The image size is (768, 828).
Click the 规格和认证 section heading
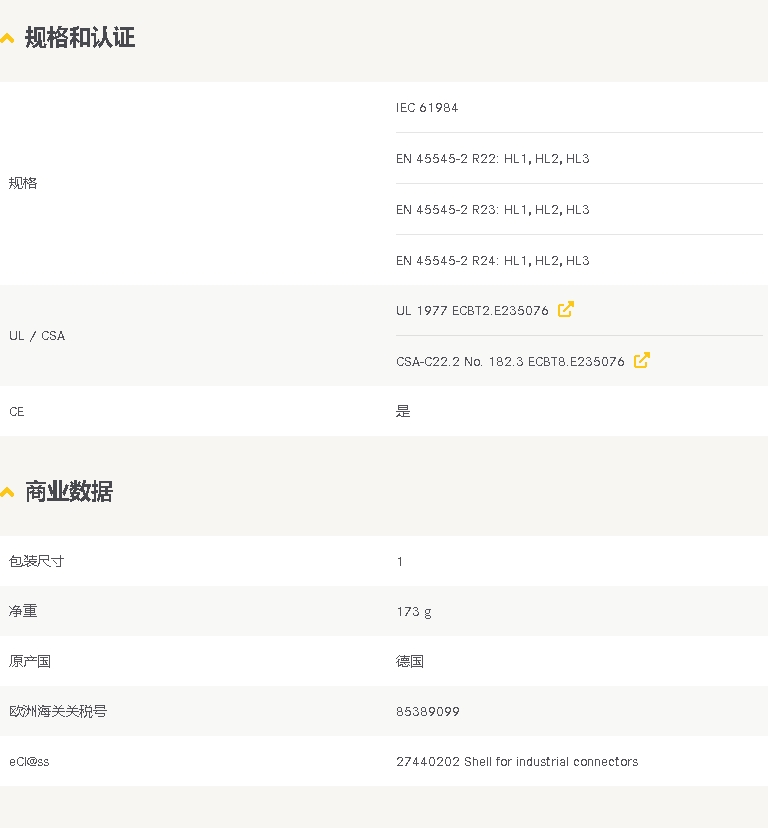[x=80, y=39]
